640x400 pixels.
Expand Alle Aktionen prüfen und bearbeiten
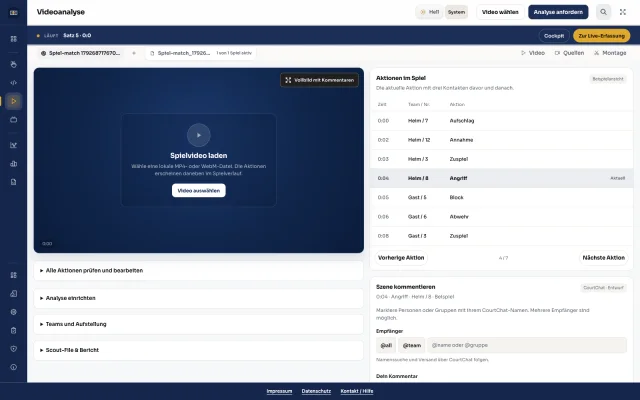click(198, 271)
